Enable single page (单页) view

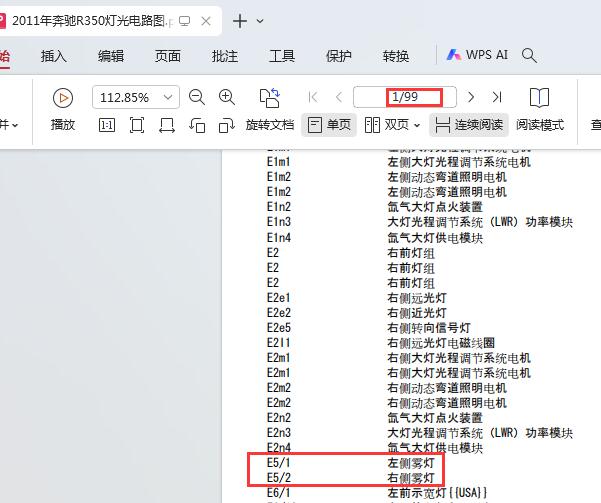tap(329, 125)
